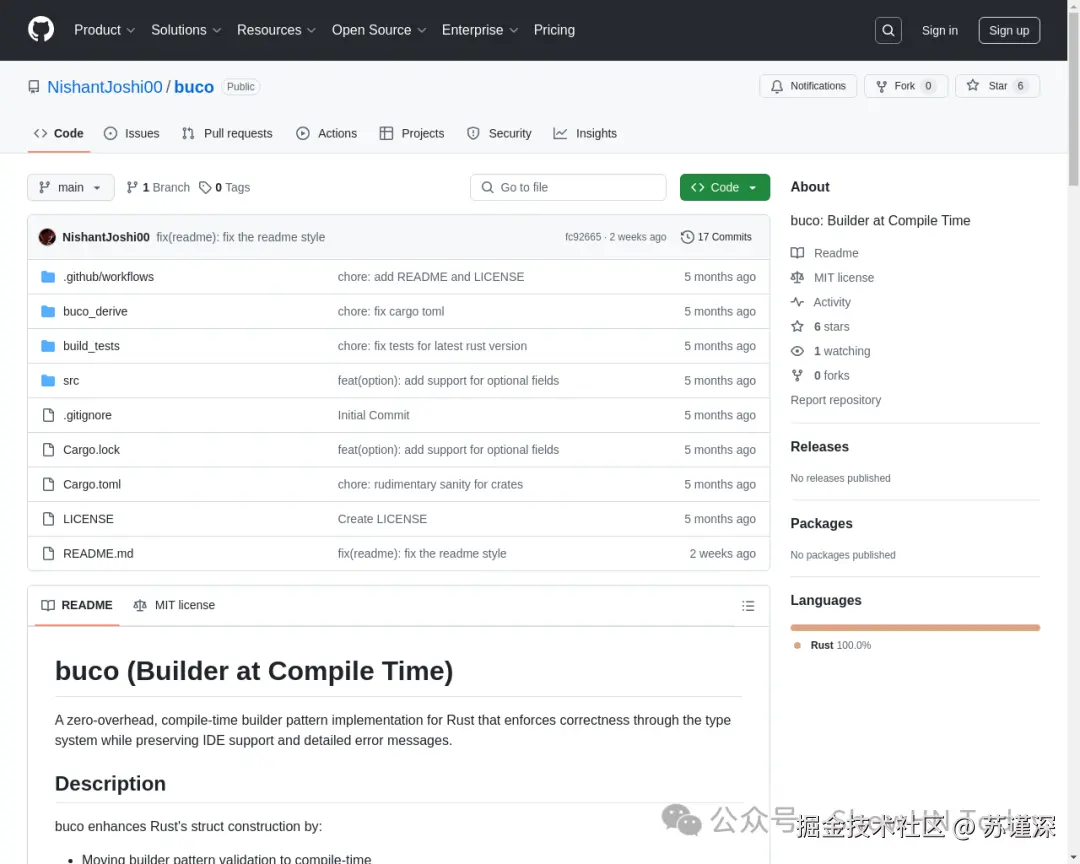Click the forks icon in About
Image resolution: width=1080 pixels, height=864 pixels.
point(797,375)
